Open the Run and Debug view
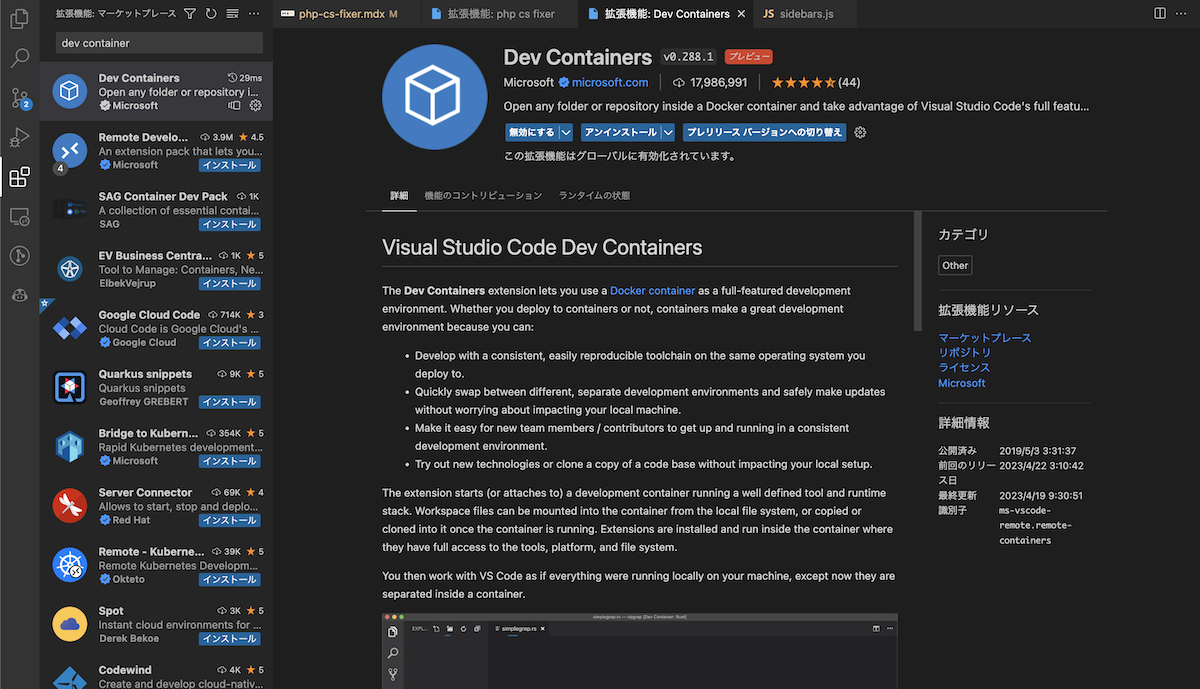This screenshot has width=1200, height=689. [20, 138]
